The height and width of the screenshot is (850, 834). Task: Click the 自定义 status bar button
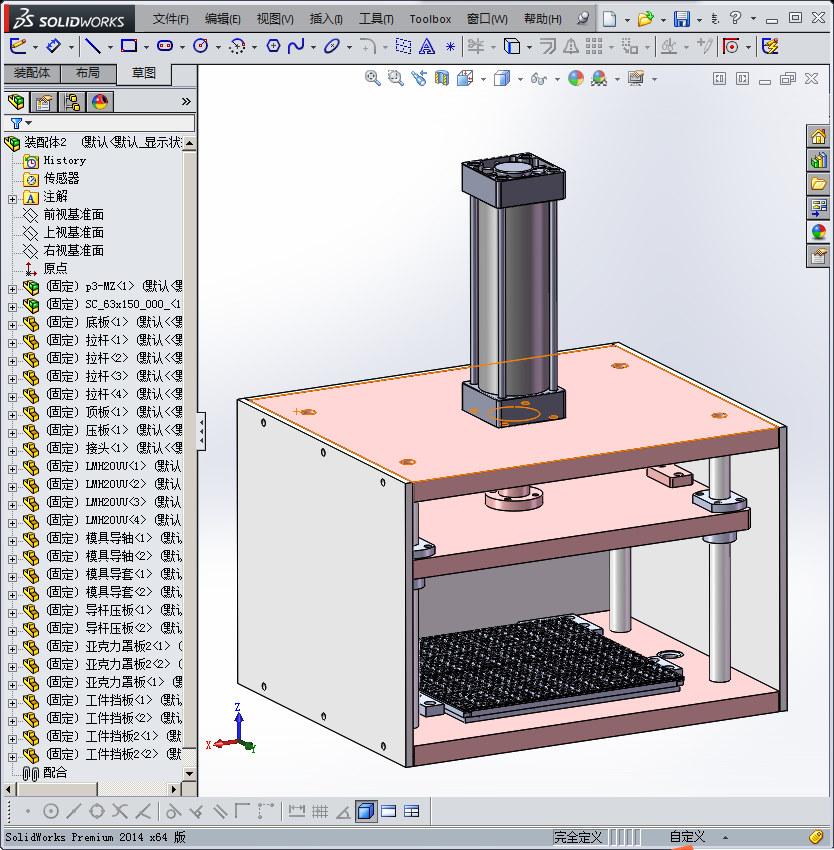tap(687, 837)
